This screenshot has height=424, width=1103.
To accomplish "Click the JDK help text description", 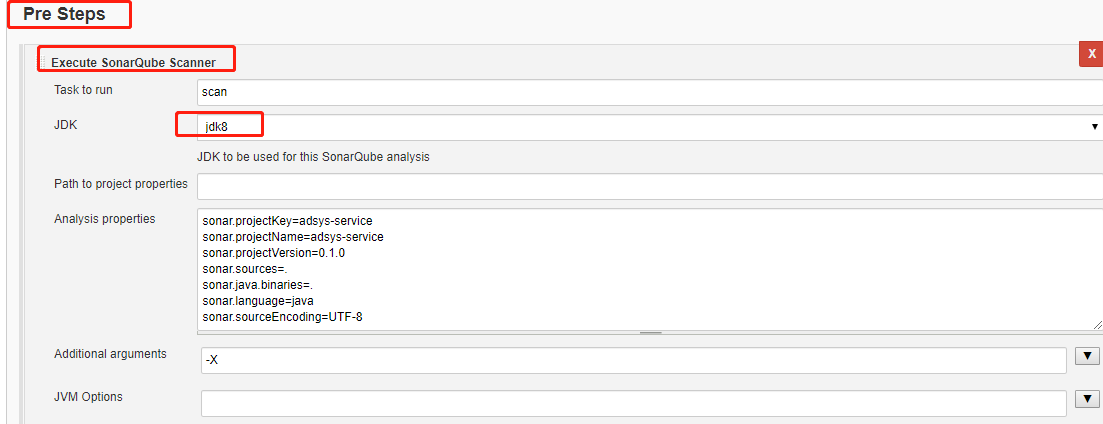I will click(x=314, y=157).
